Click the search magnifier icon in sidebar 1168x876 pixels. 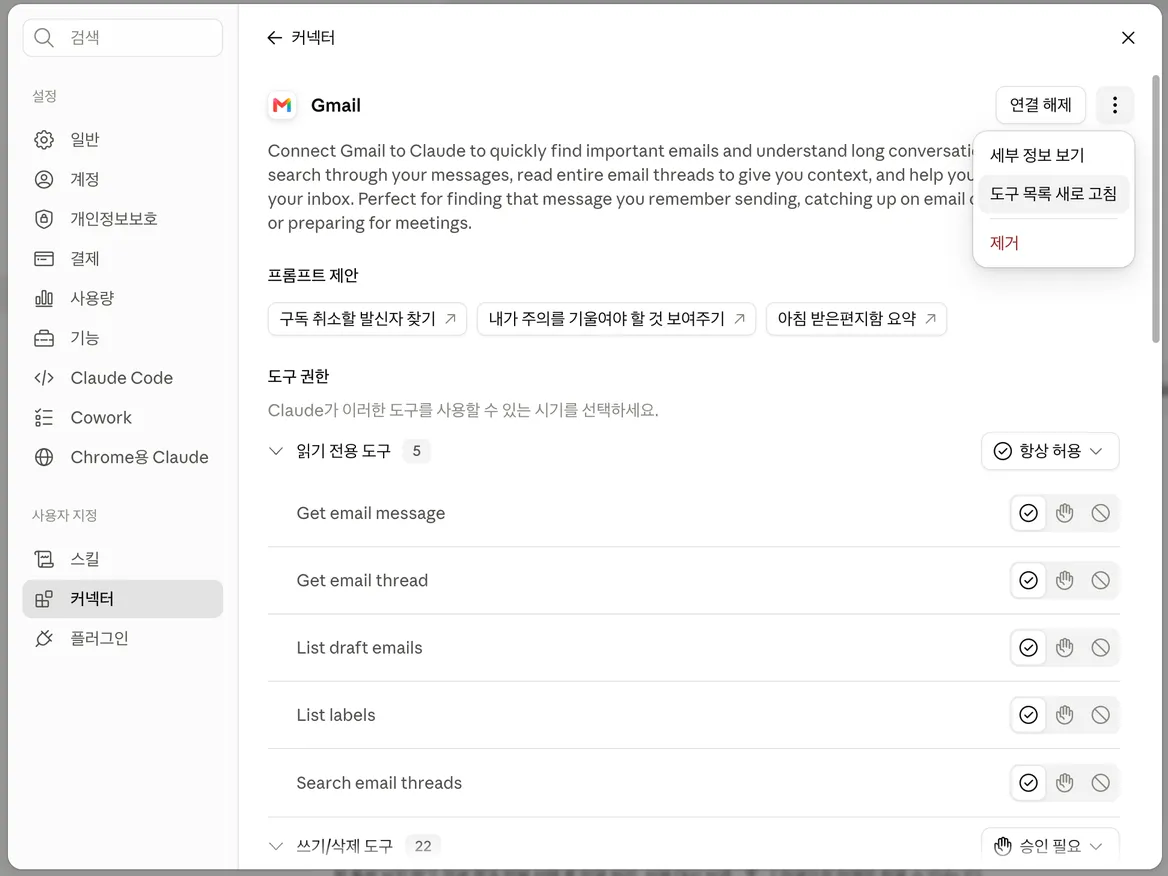tap(44, 37)
